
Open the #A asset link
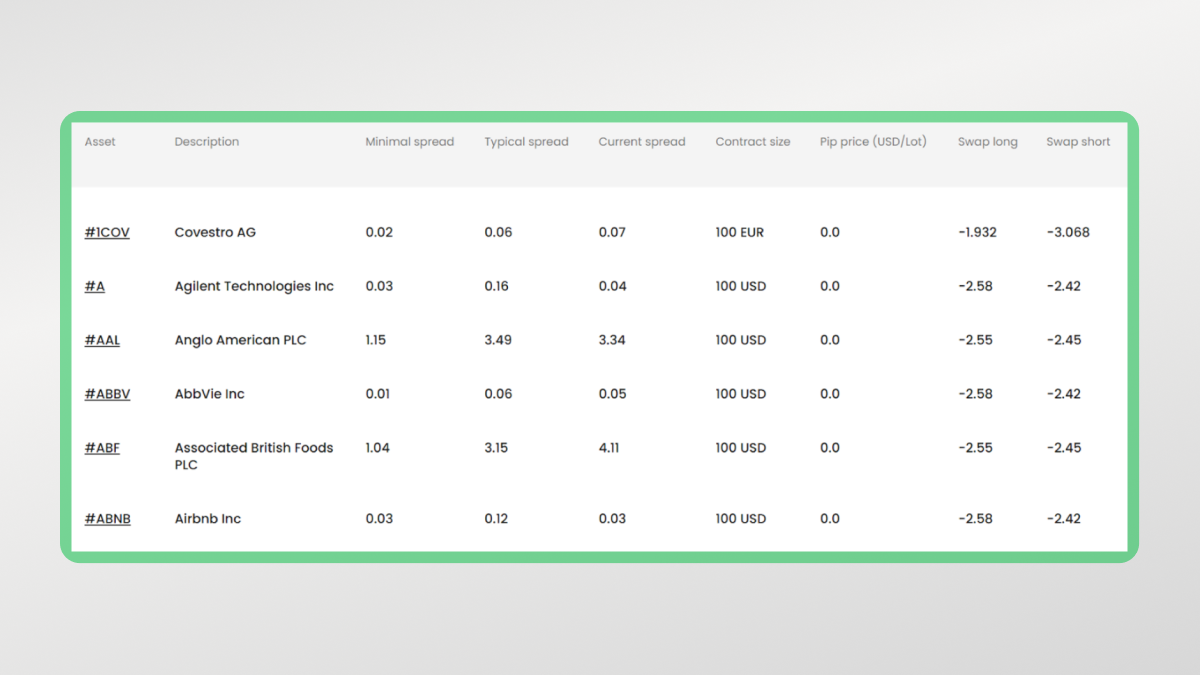point(95,286)
